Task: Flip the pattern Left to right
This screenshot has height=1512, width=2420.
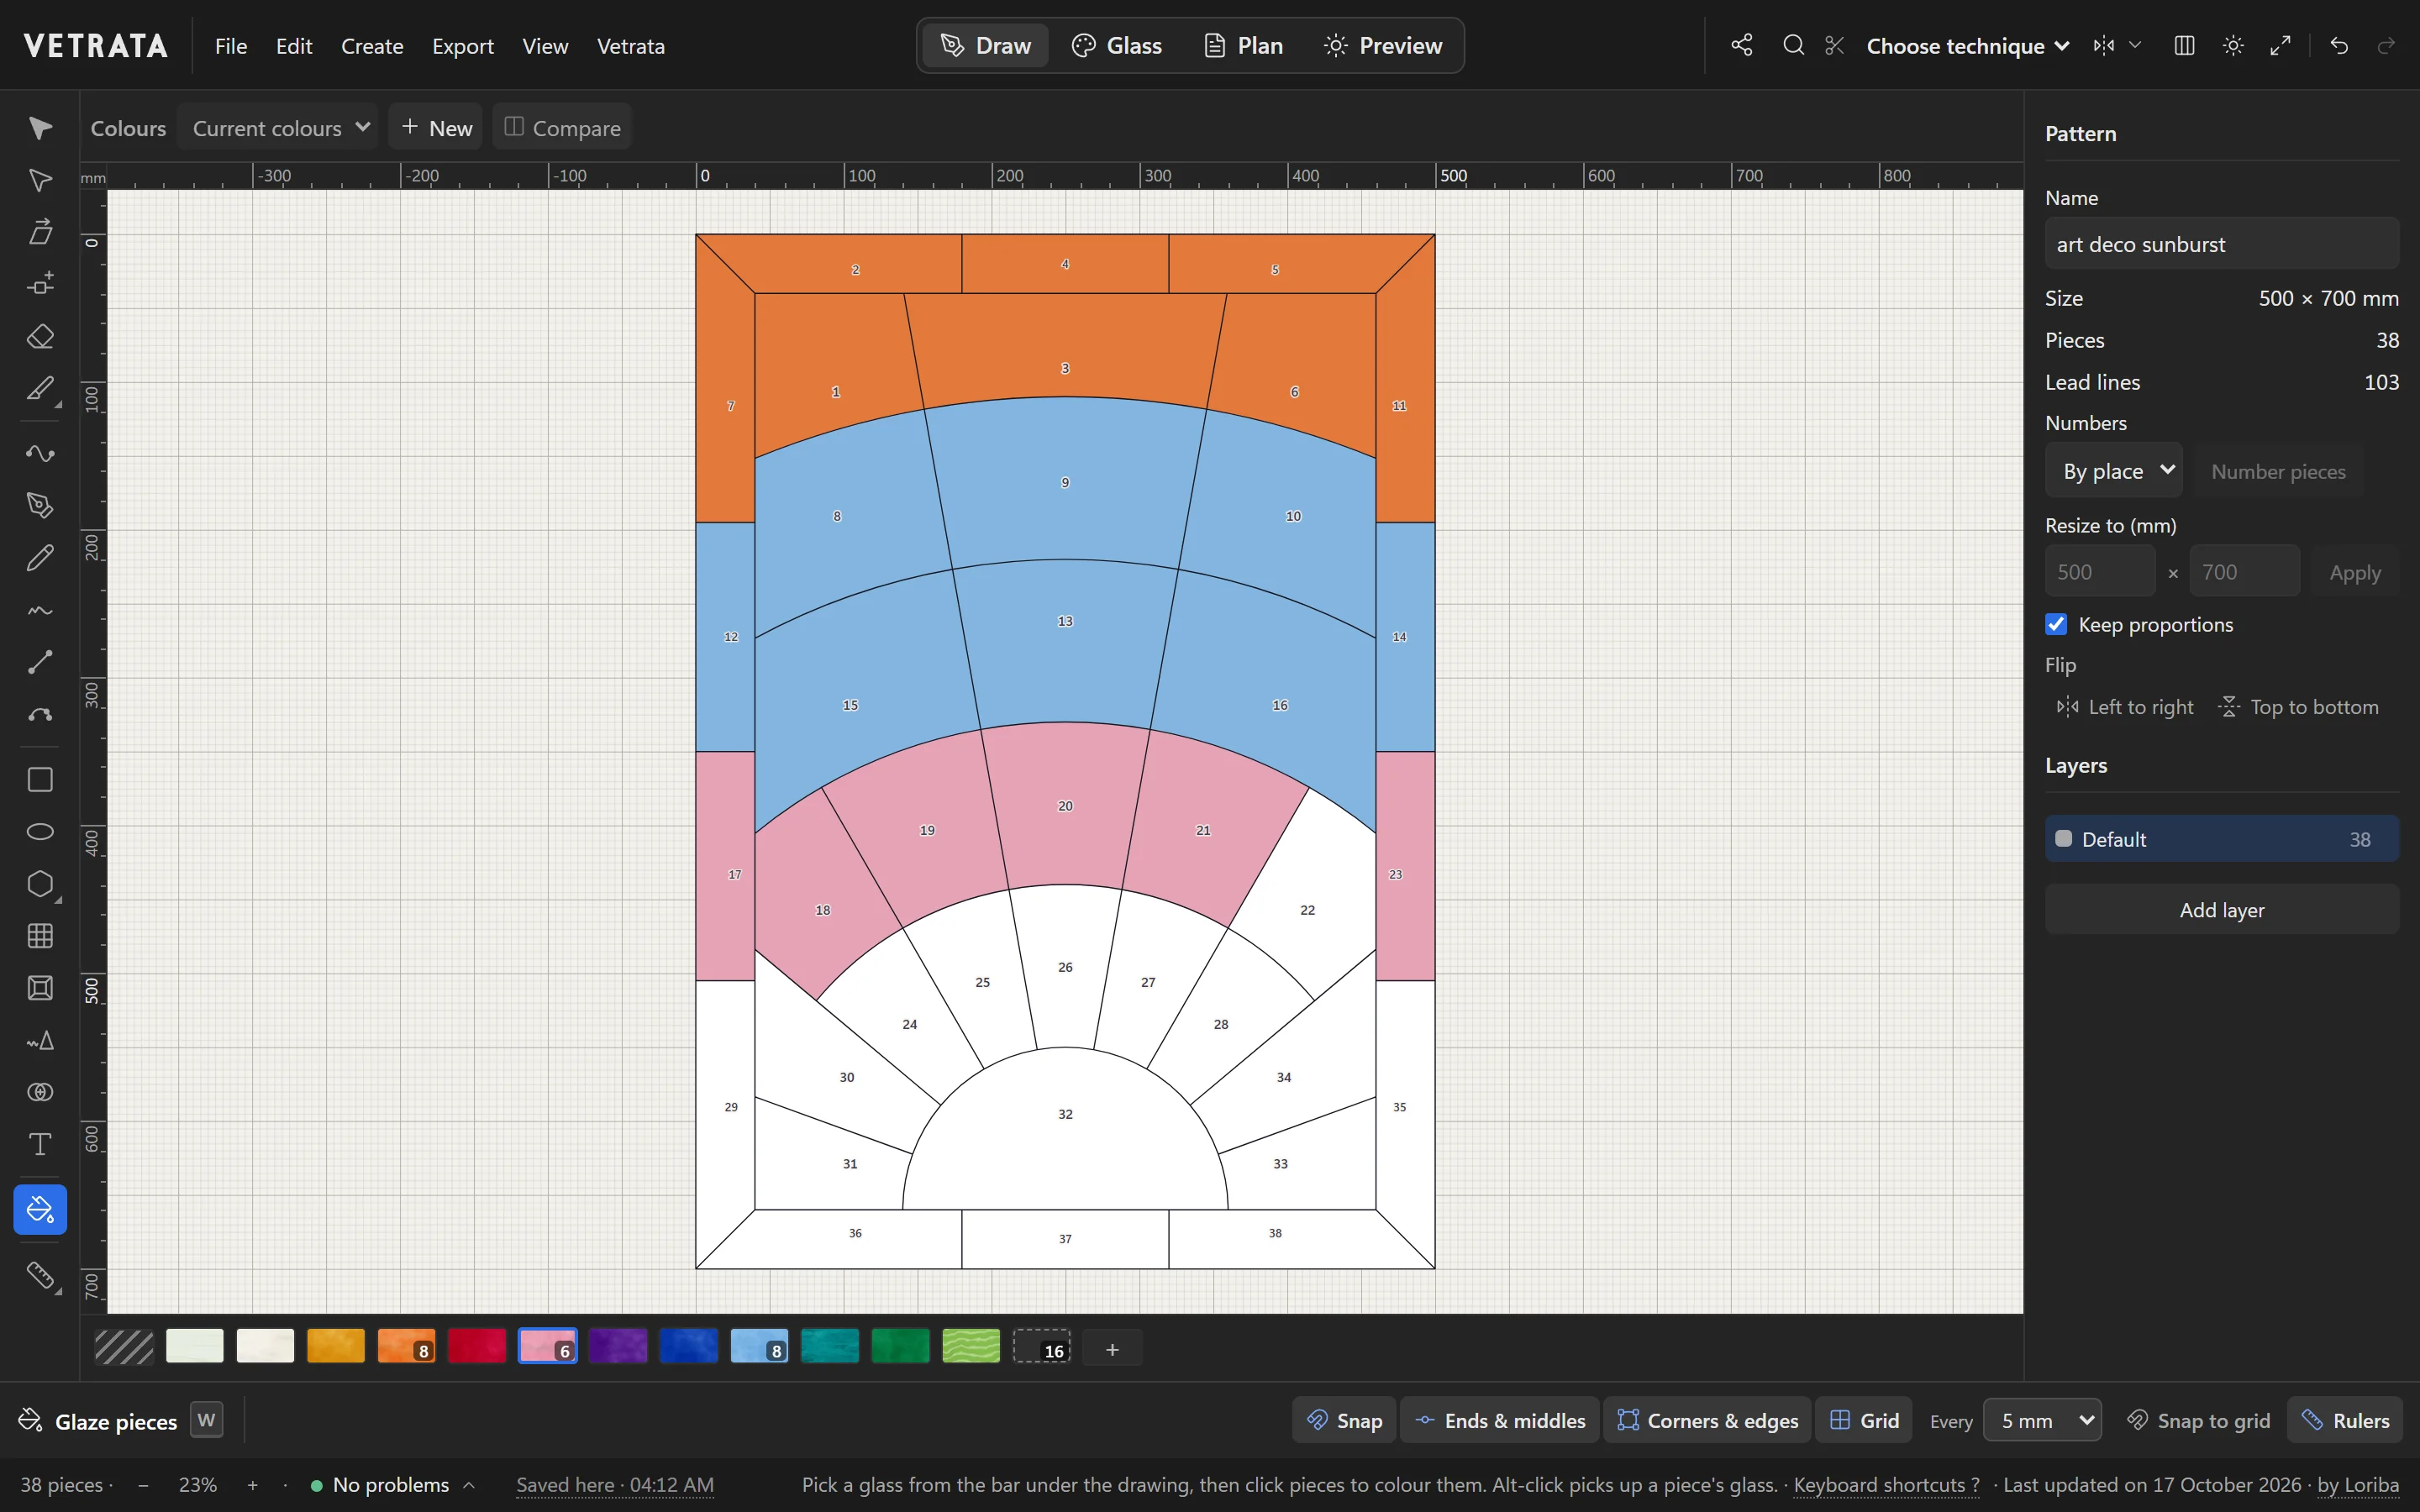Action: tap(2125, 707)
